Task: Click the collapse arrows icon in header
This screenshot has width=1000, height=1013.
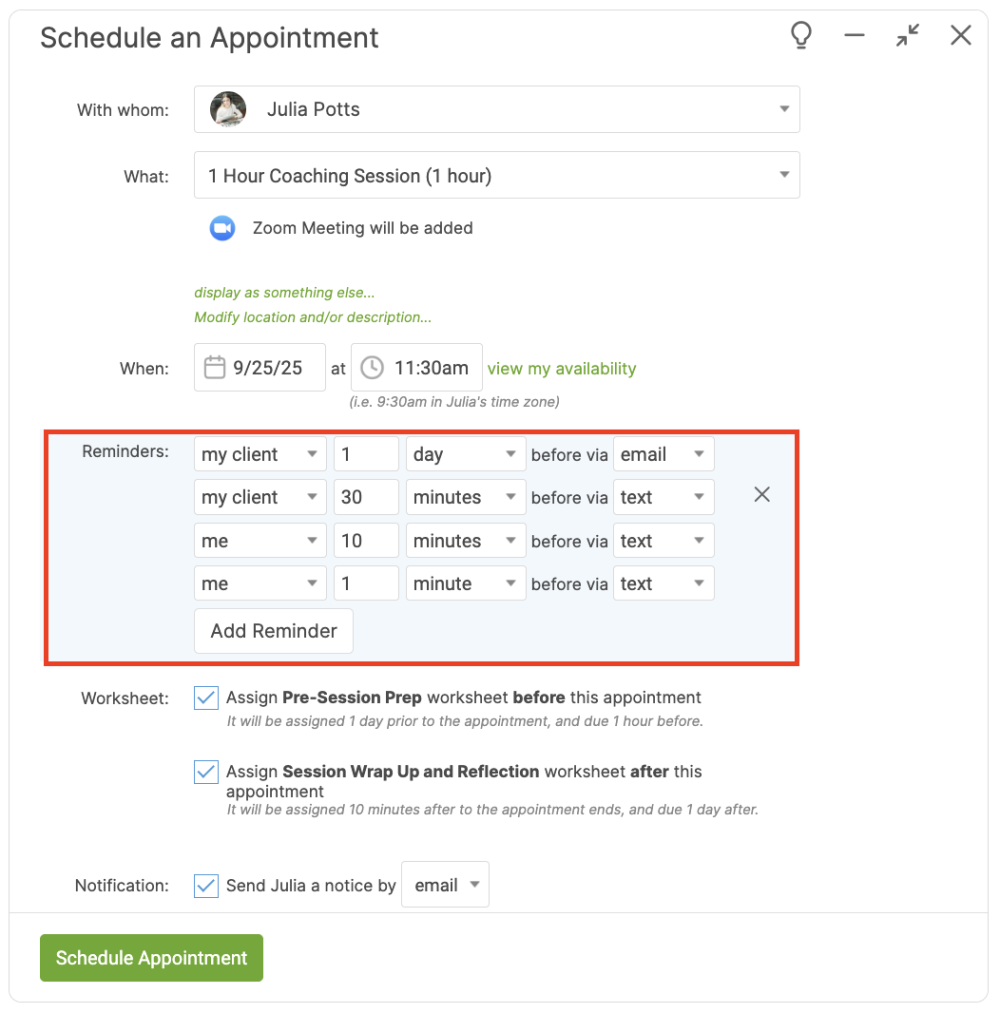Action: tap(907, 36)
